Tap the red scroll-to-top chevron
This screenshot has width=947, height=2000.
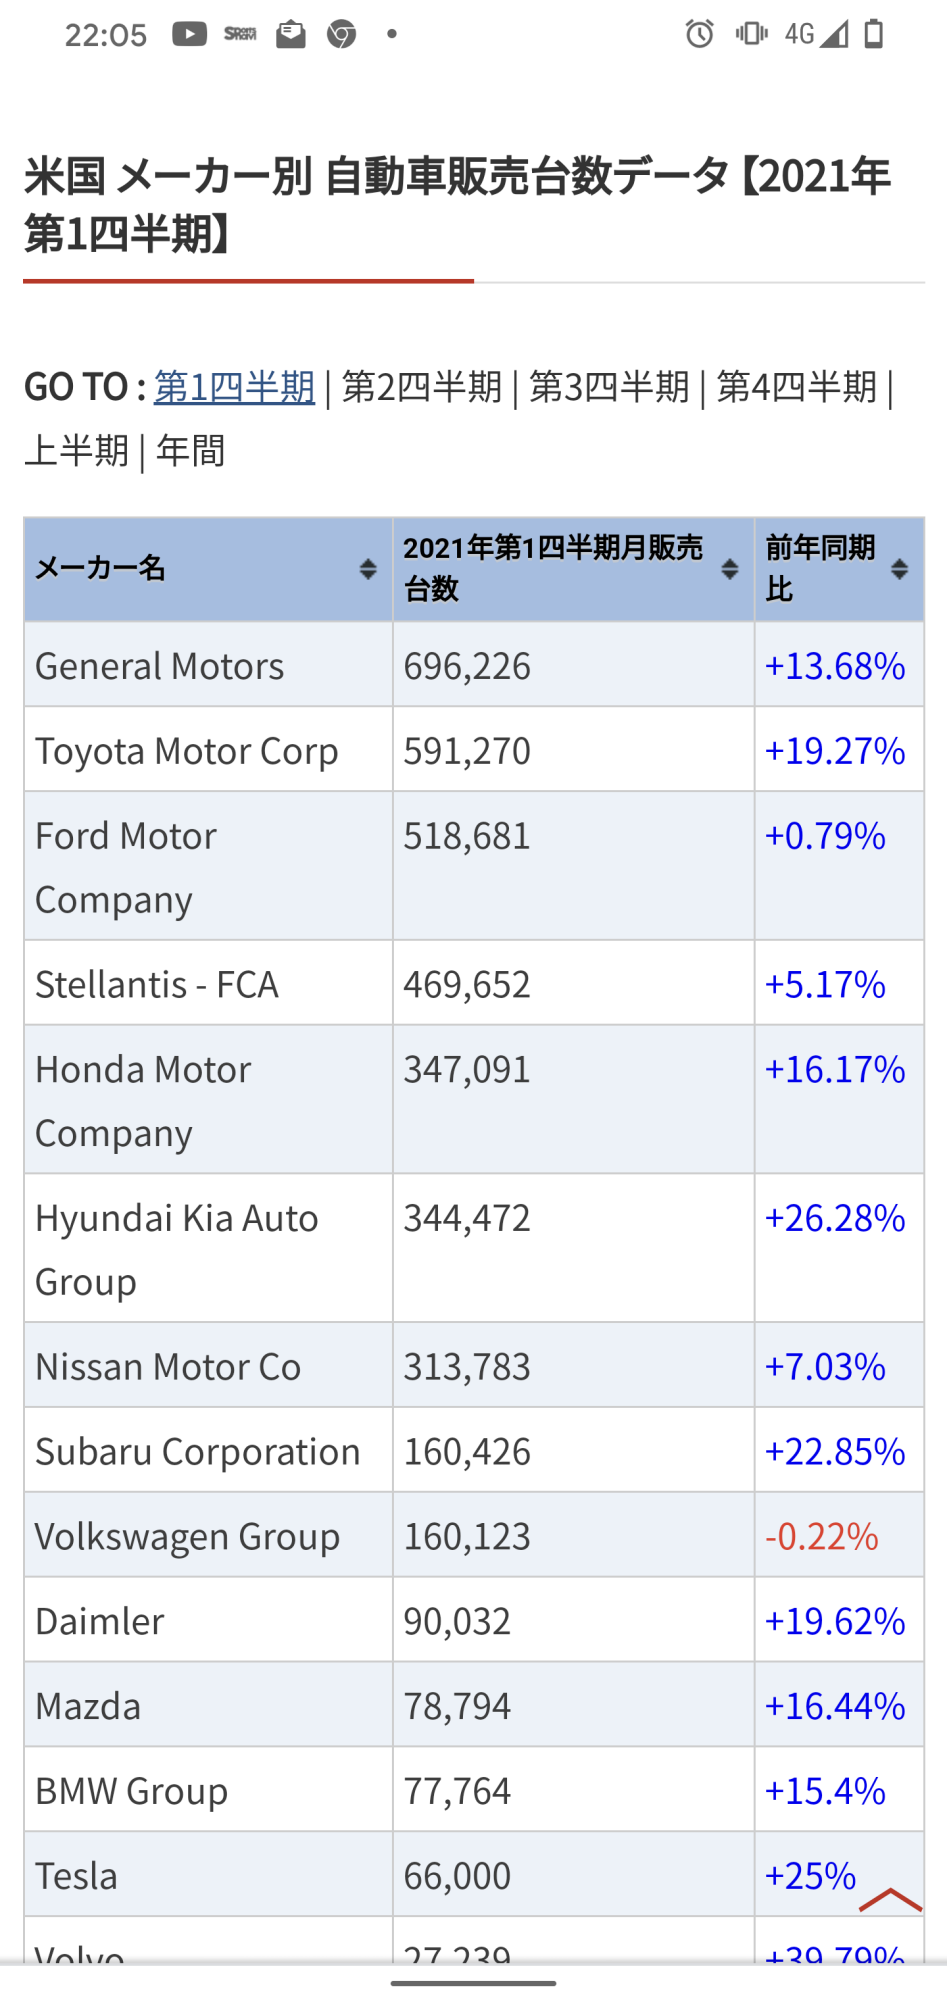[x=889, y=1899]
